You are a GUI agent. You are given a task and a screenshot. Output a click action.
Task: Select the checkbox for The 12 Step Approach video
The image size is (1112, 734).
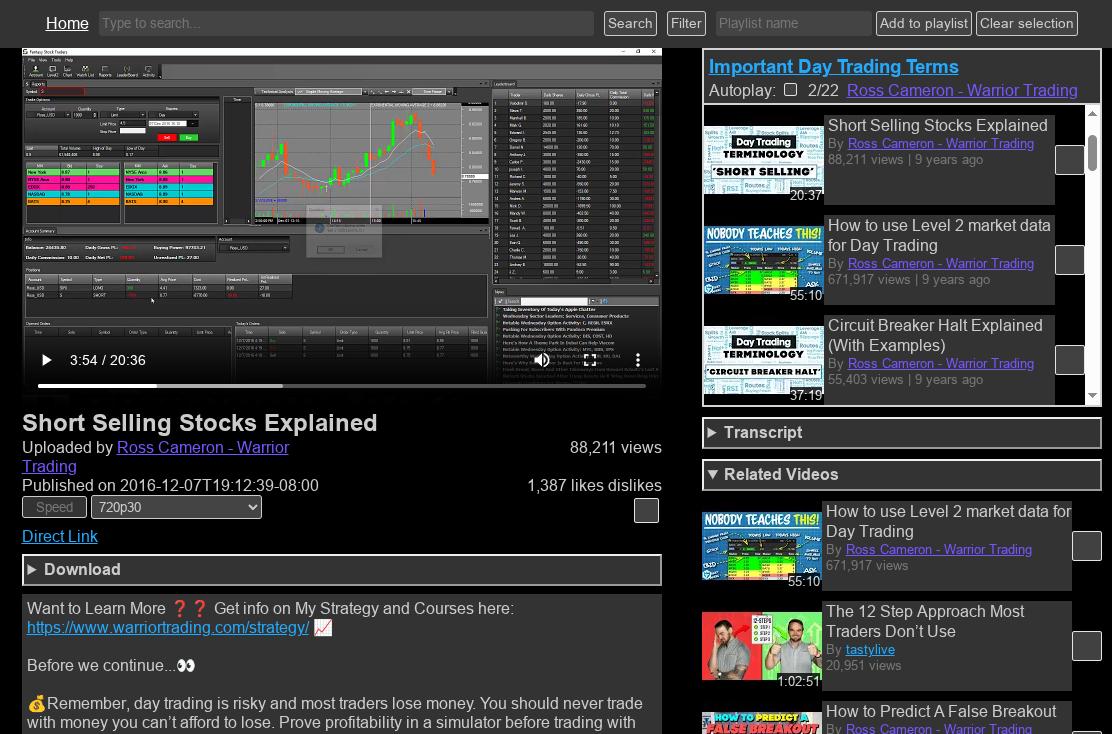(x=1086, y=646)
